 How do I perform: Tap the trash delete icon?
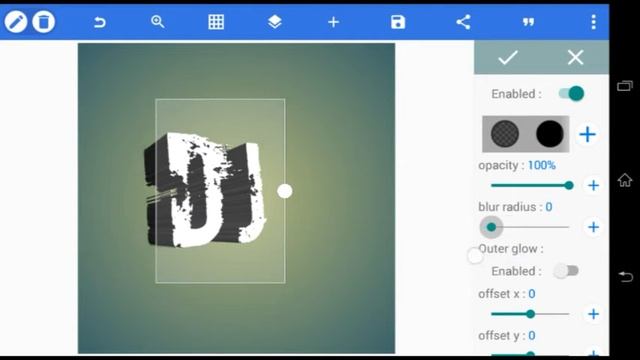pos(44,22)
